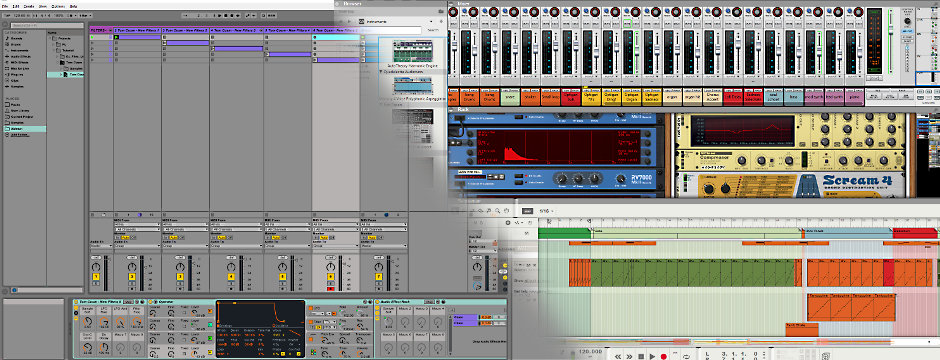Select MIDI Effects category in browser
The height and width of the screenshot is (360, 940).
(x=20, y=62)
